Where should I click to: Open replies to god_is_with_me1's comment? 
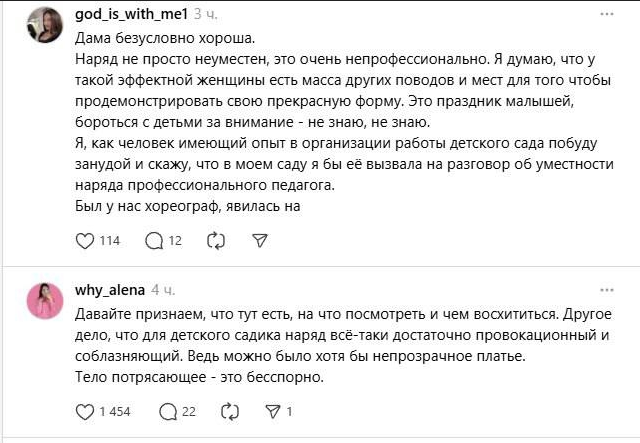coord(154,240)
